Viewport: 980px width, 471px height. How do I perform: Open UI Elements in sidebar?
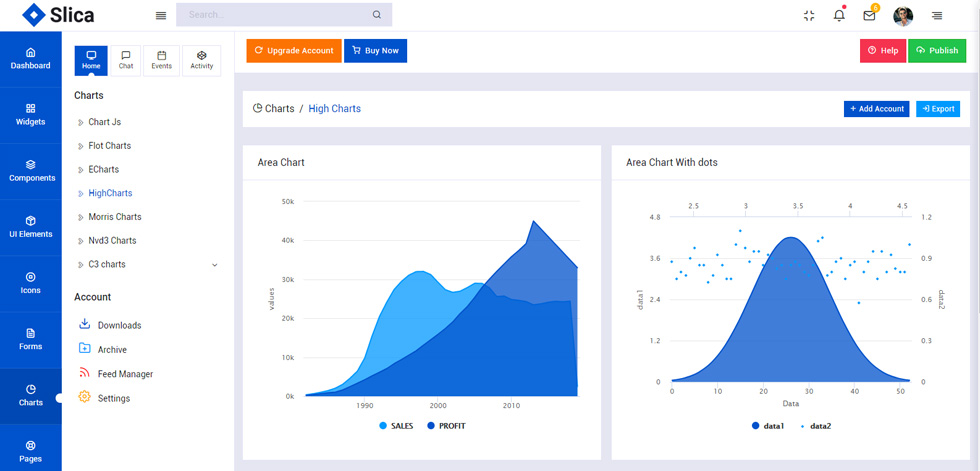[x=31, y=227]
